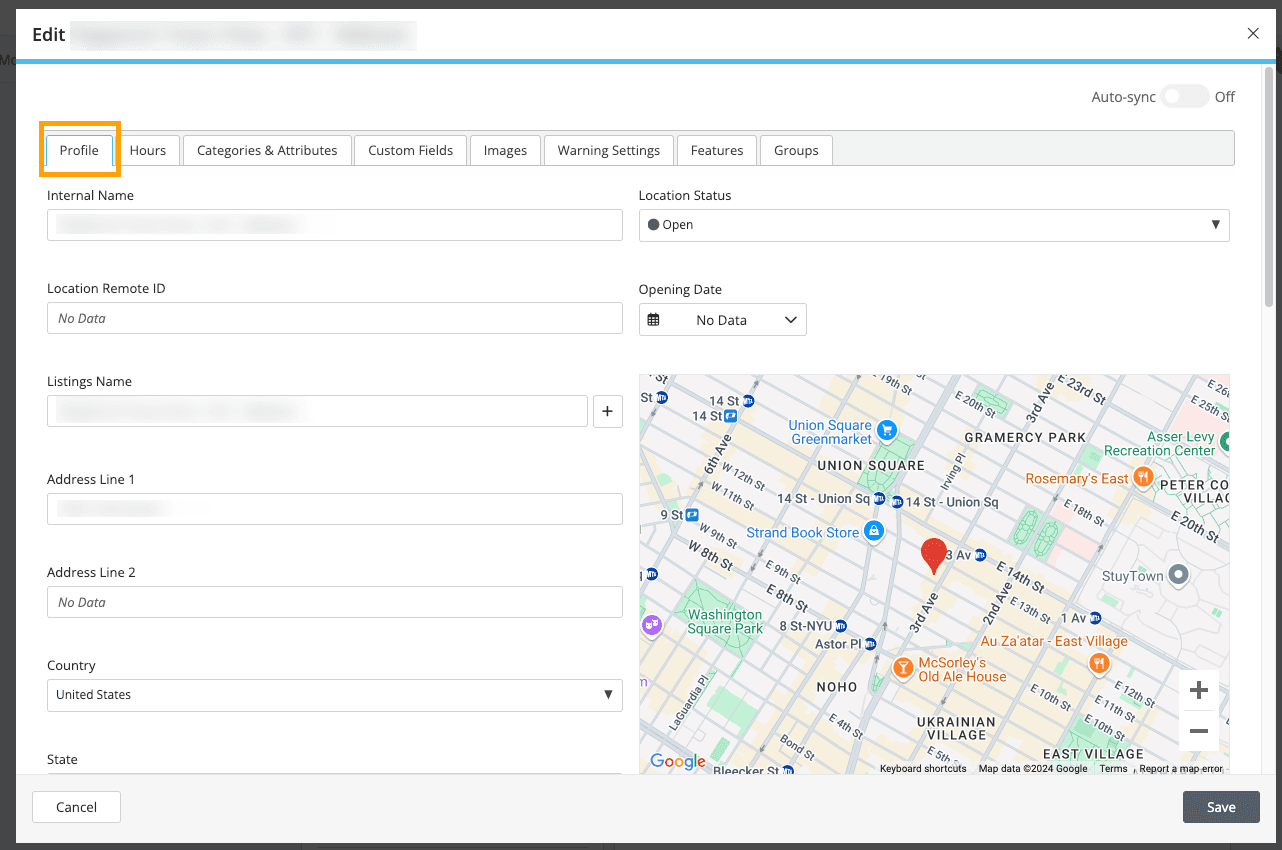This screenshot has height=850, width=1282.
Task: Click the plus icon next to Listings Name
Action: [x=607, y=410]
